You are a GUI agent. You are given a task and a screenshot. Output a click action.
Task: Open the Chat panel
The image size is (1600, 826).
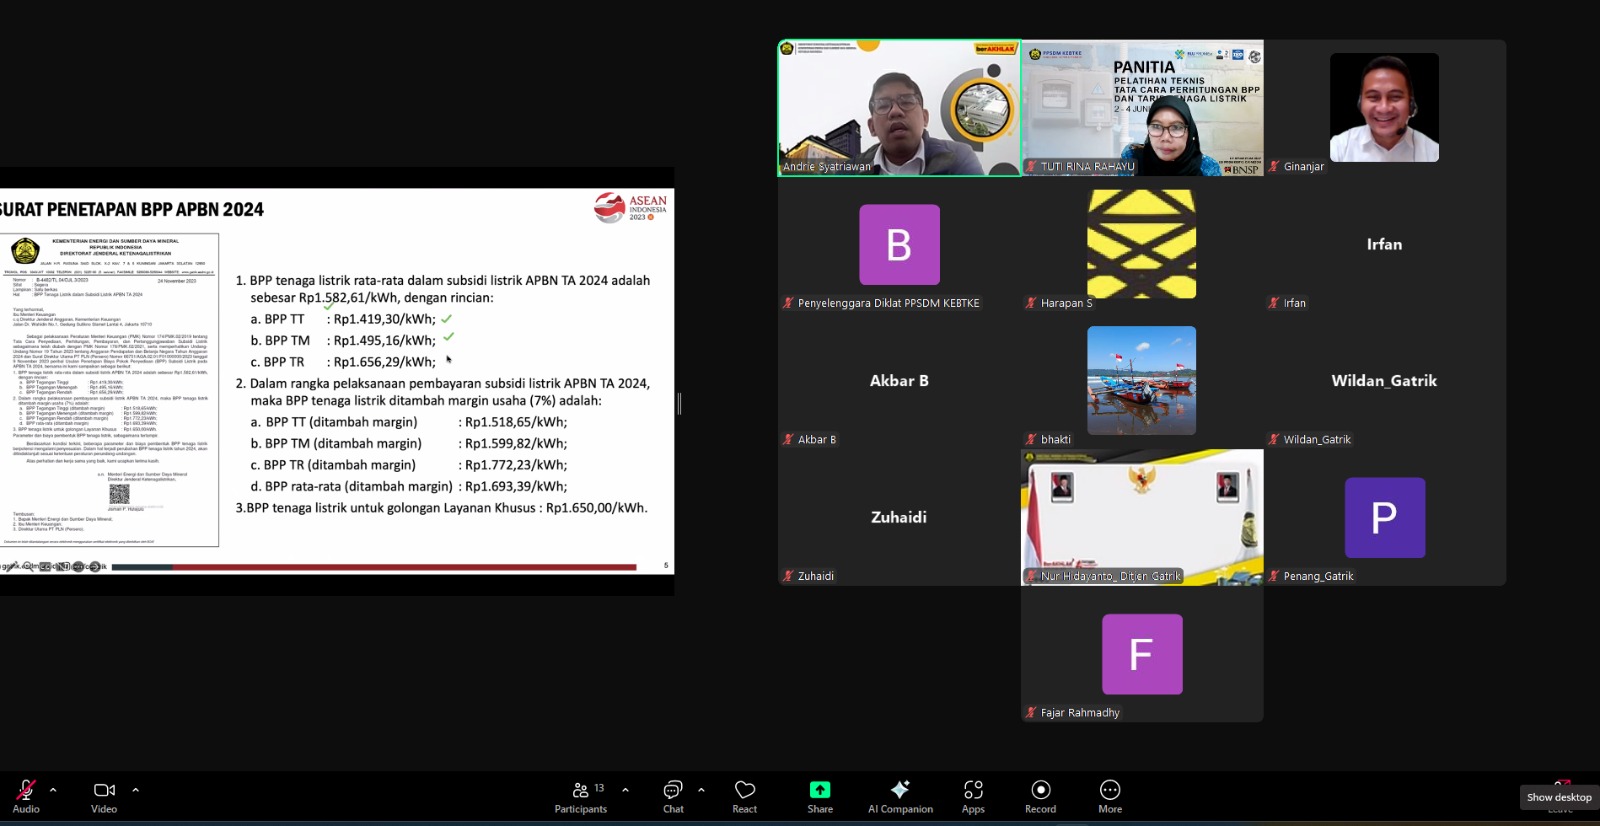(x=673, y=797)
